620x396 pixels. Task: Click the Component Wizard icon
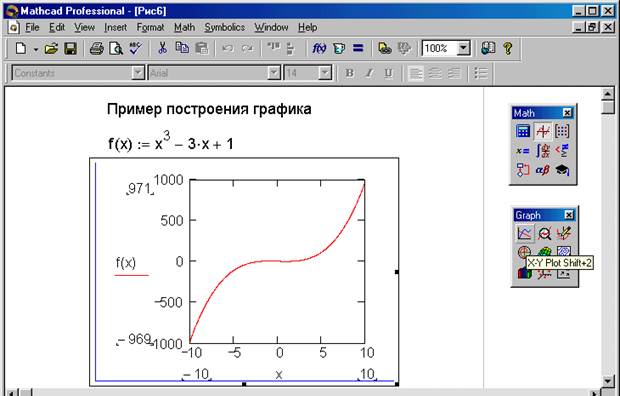click(x=405, y=49)
